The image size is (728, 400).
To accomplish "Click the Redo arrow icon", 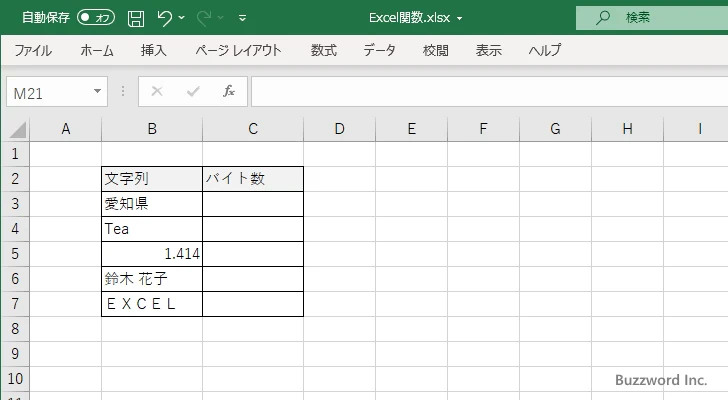I will (204, 18).
